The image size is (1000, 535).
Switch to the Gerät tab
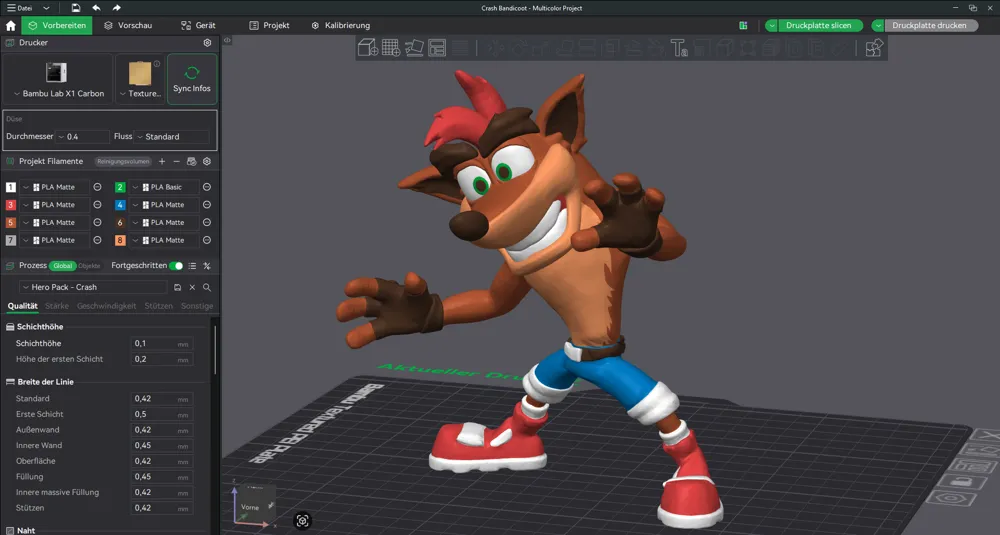[198, 26]
